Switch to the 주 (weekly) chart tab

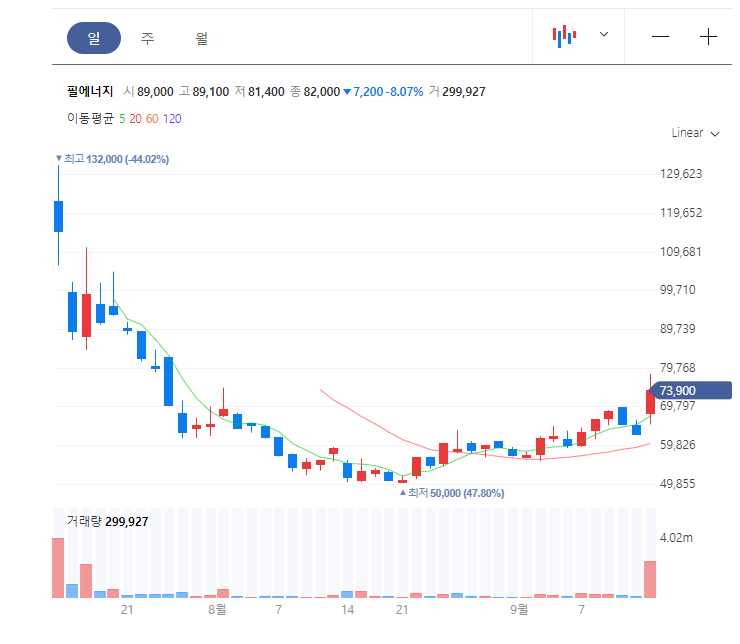147,38
